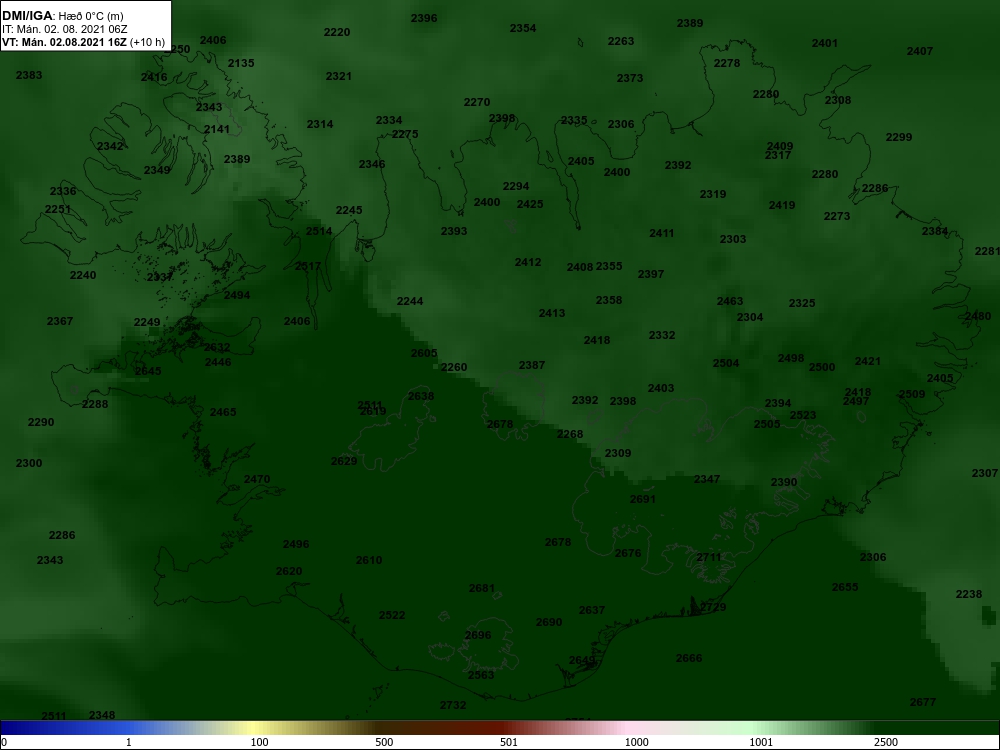Click the map value "2421"
Screen dimensions: 1000x750
click(x=867, y=361)
